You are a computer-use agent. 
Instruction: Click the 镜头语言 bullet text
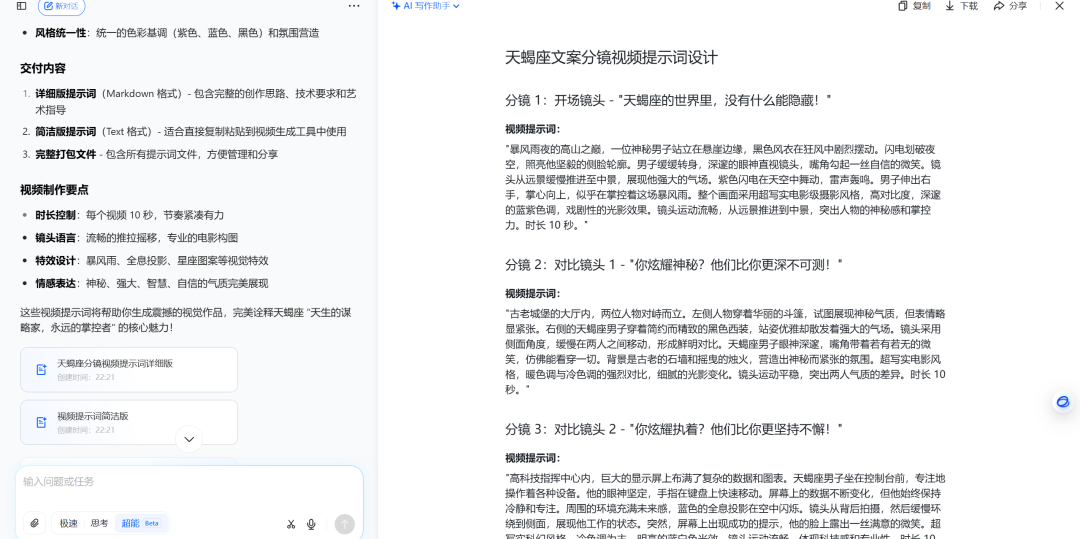coord(136,238)
